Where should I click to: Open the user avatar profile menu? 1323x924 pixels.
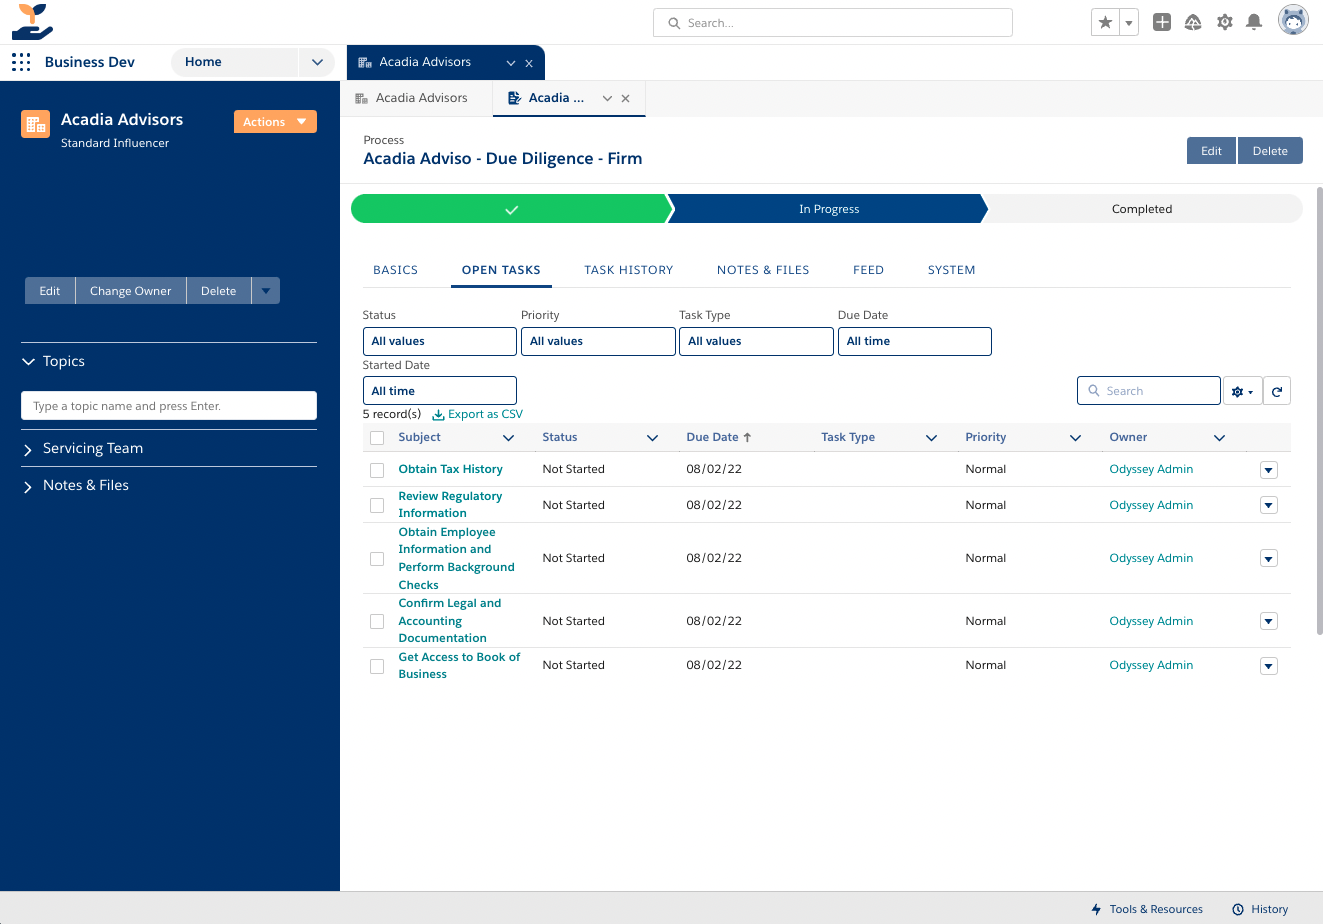point(1293,21)
